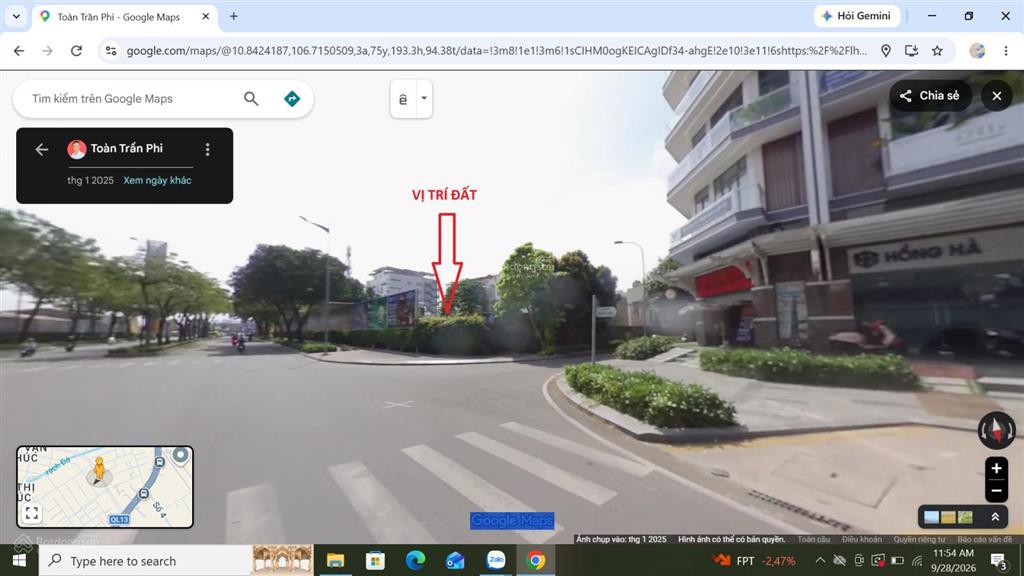Expand the imagery strip with the double chevron

point(995,517)
